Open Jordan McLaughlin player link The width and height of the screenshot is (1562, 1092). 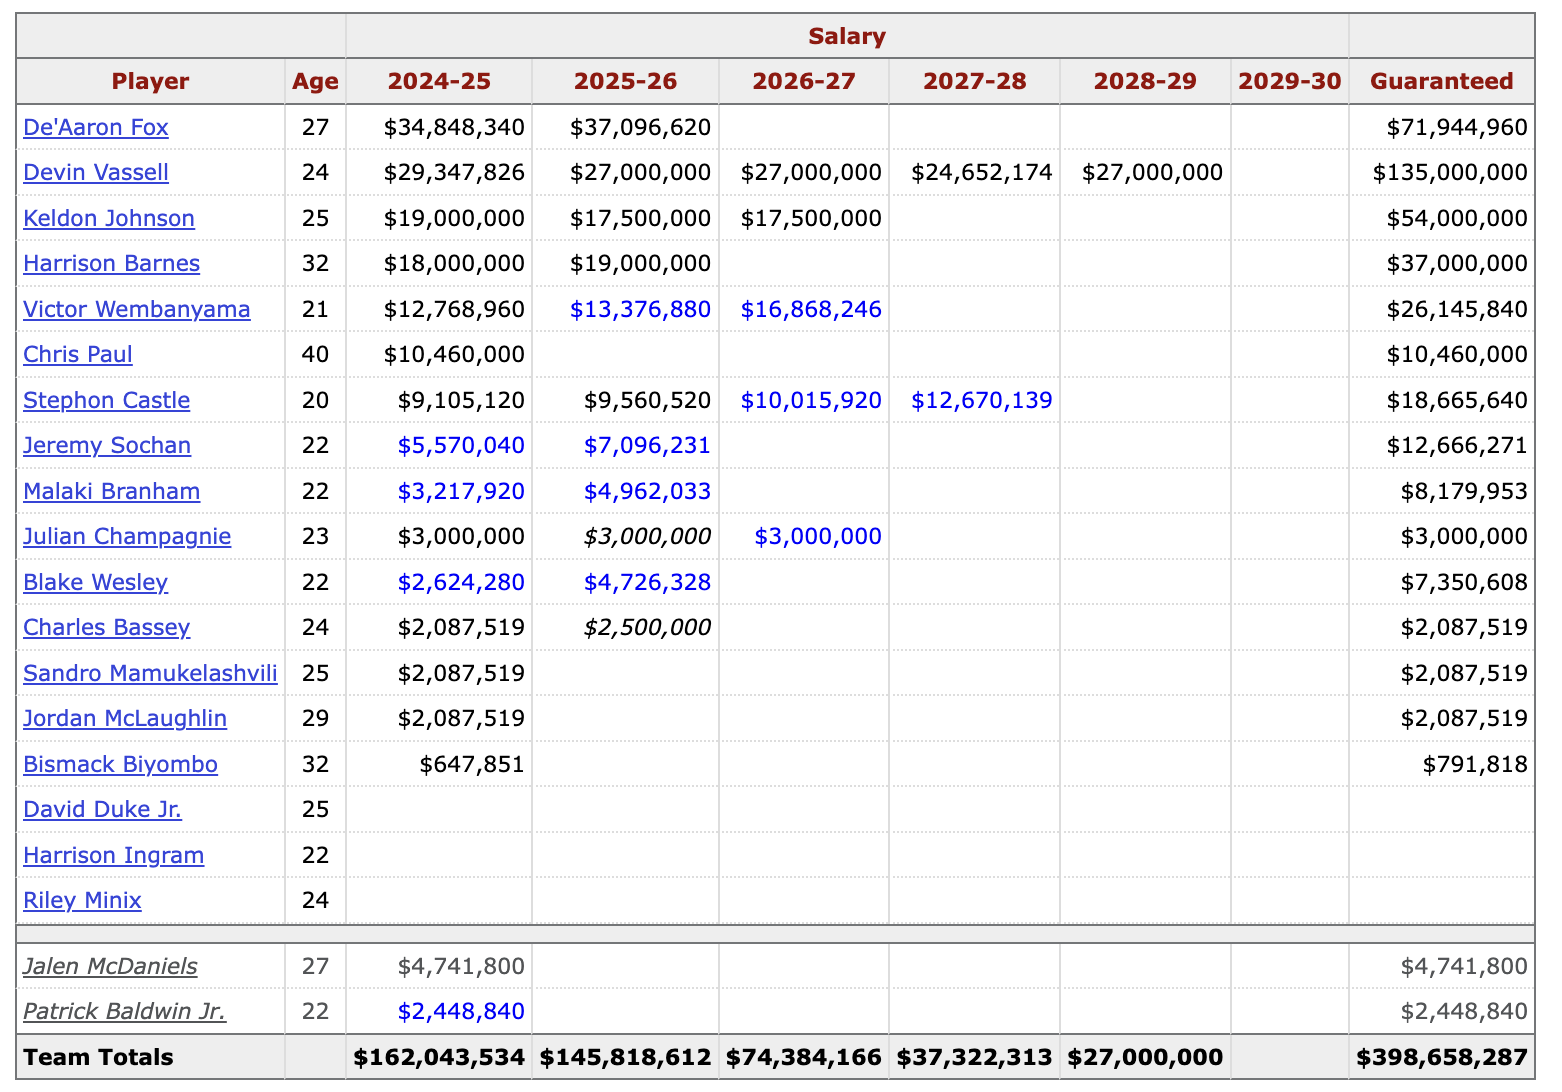coord(125,718)
